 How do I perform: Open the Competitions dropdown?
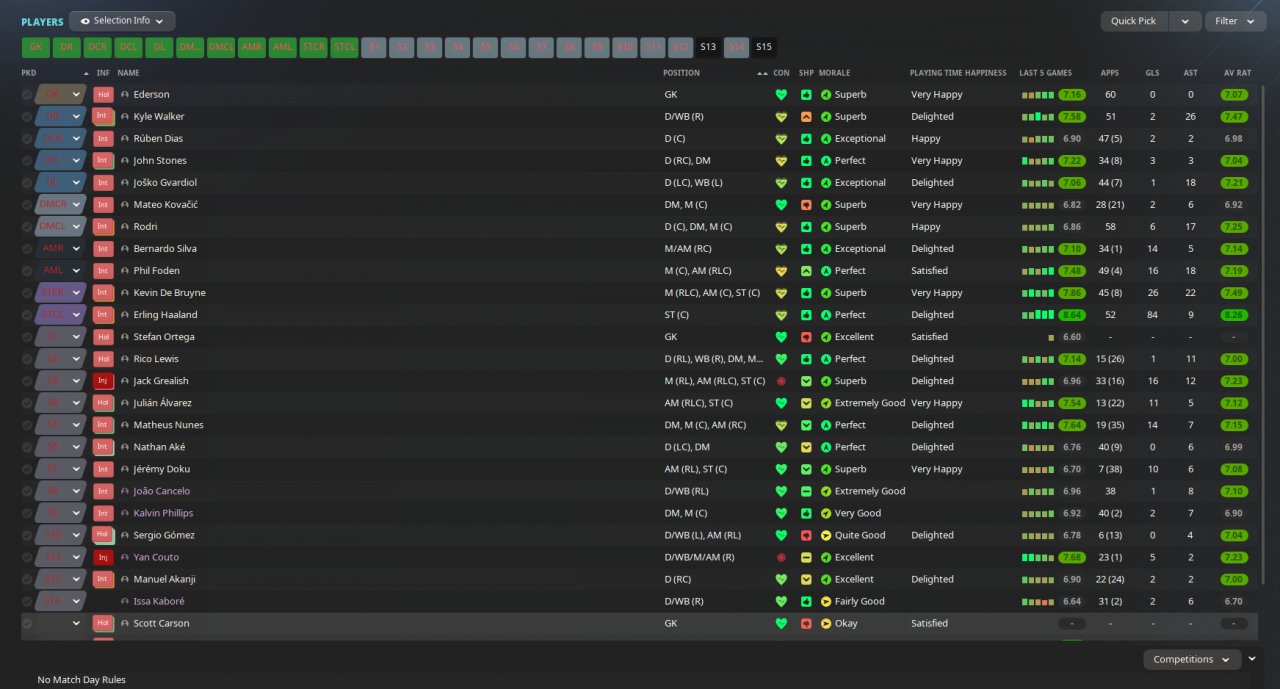tap(1192, 660)
